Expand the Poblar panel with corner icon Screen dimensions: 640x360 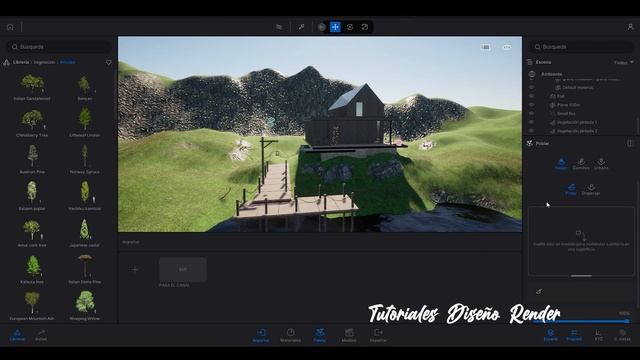(x=629, y=143)
